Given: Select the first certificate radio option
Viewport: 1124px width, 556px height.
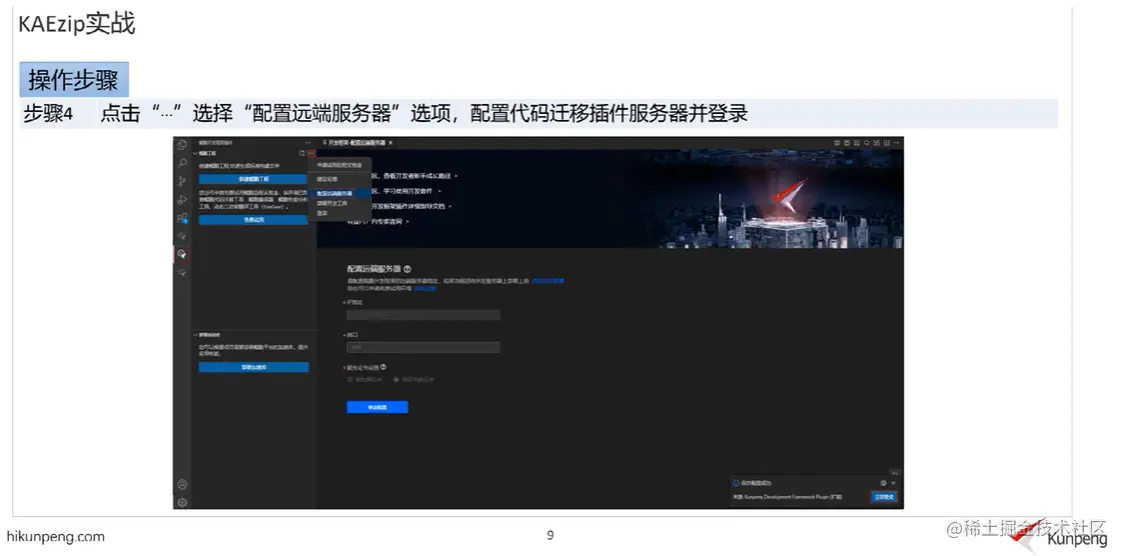Looking at the screenshot, I should (x=350, y=379).
